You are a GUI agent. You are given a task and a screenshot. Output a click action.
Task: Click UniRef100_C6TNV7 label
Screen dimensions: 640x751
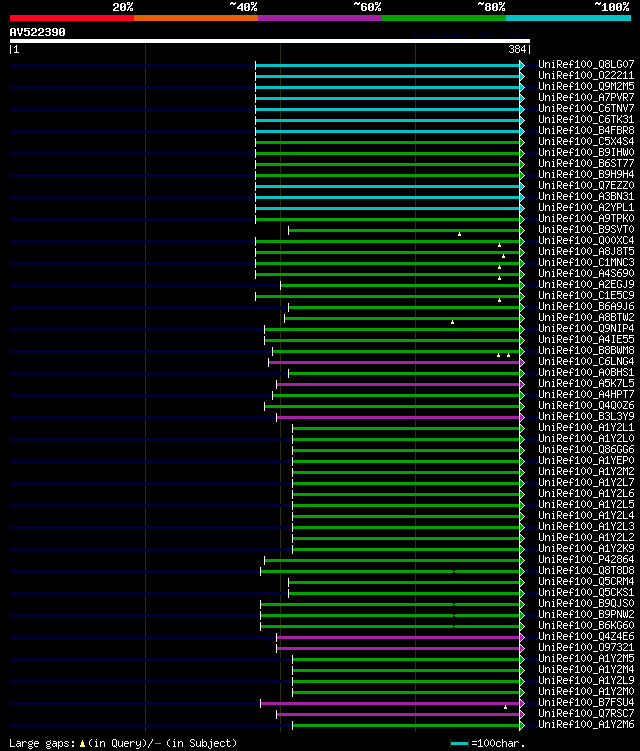pos(586,108)
